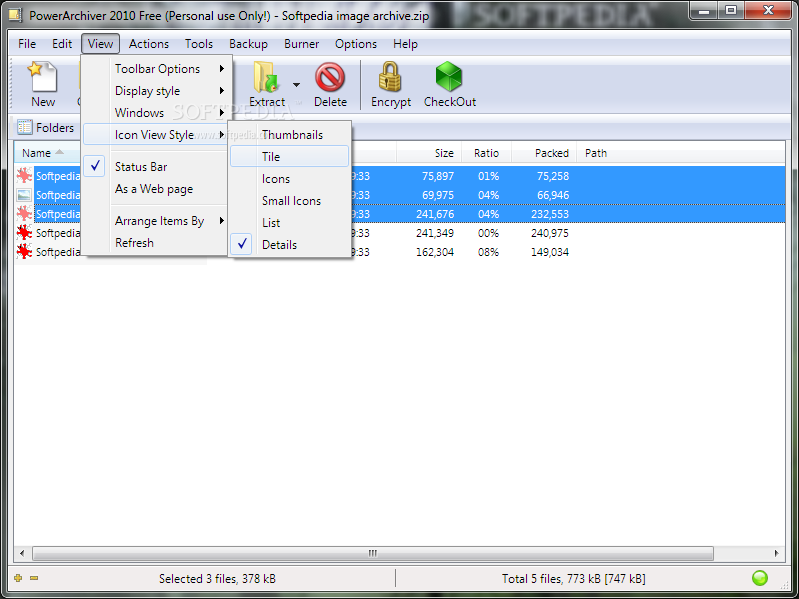799x599 pixels.
Task: Select Small Icons view style
Action: tap(289, 201)
